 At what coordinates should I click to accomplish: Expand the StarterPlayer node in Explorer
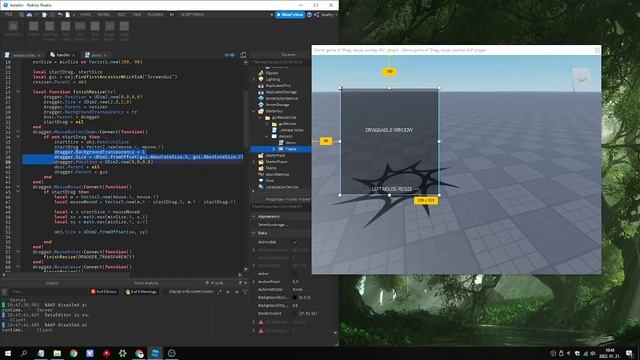coord(253,162)
